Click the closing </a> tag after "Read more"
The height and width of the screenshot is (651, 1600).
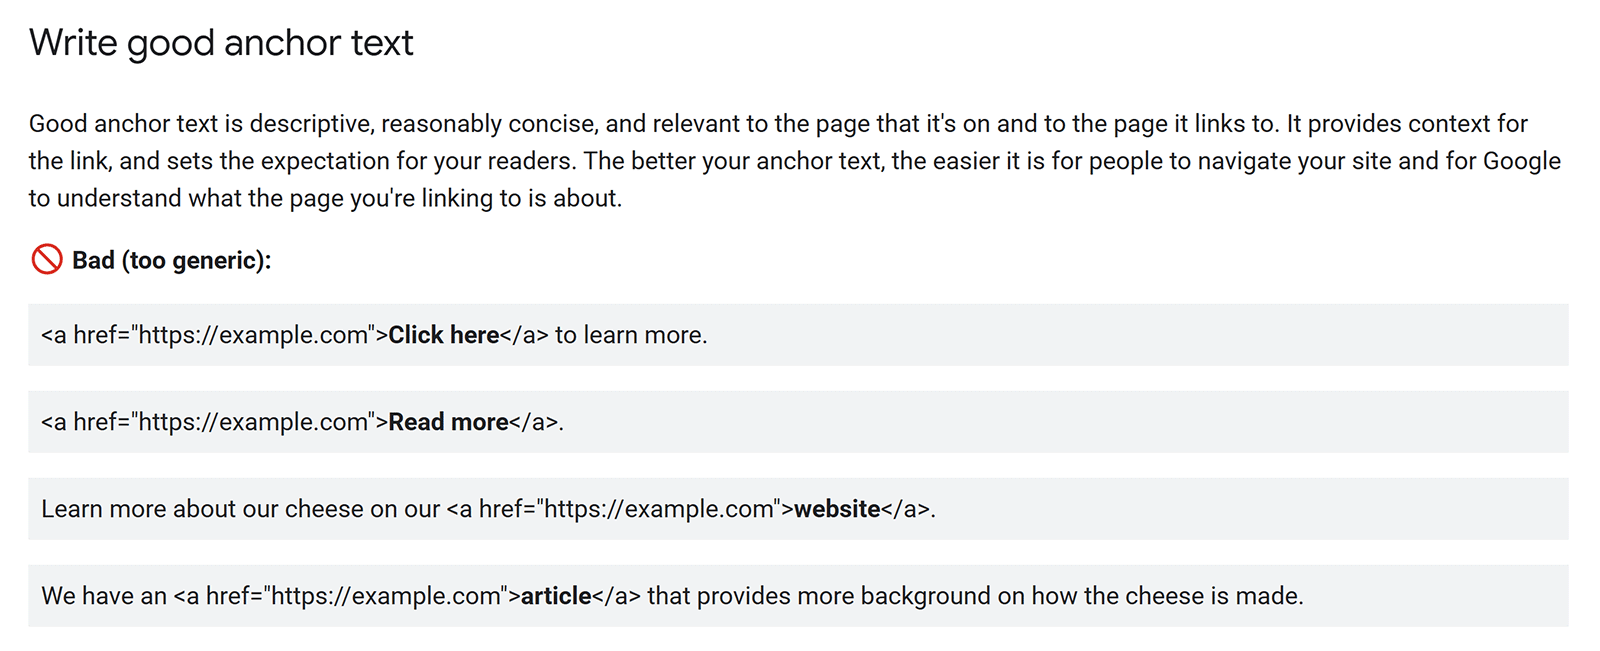click(533, 422)
